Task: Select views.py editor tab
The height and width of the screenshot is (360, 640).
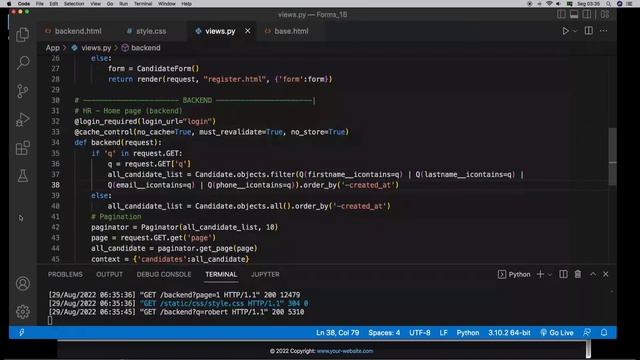Action: pyautogui.click(x=220, y=31)
